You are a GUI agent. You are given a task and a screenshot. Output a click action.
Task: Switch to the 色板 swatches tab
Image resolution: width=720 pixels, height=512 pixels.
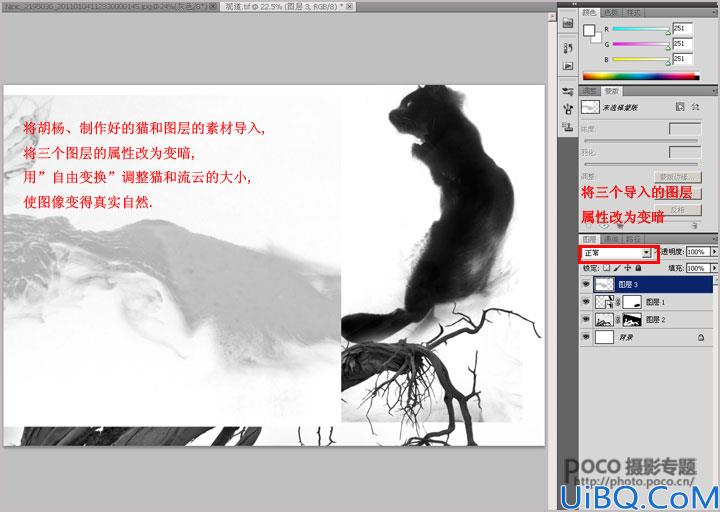[x=611, y=12]
